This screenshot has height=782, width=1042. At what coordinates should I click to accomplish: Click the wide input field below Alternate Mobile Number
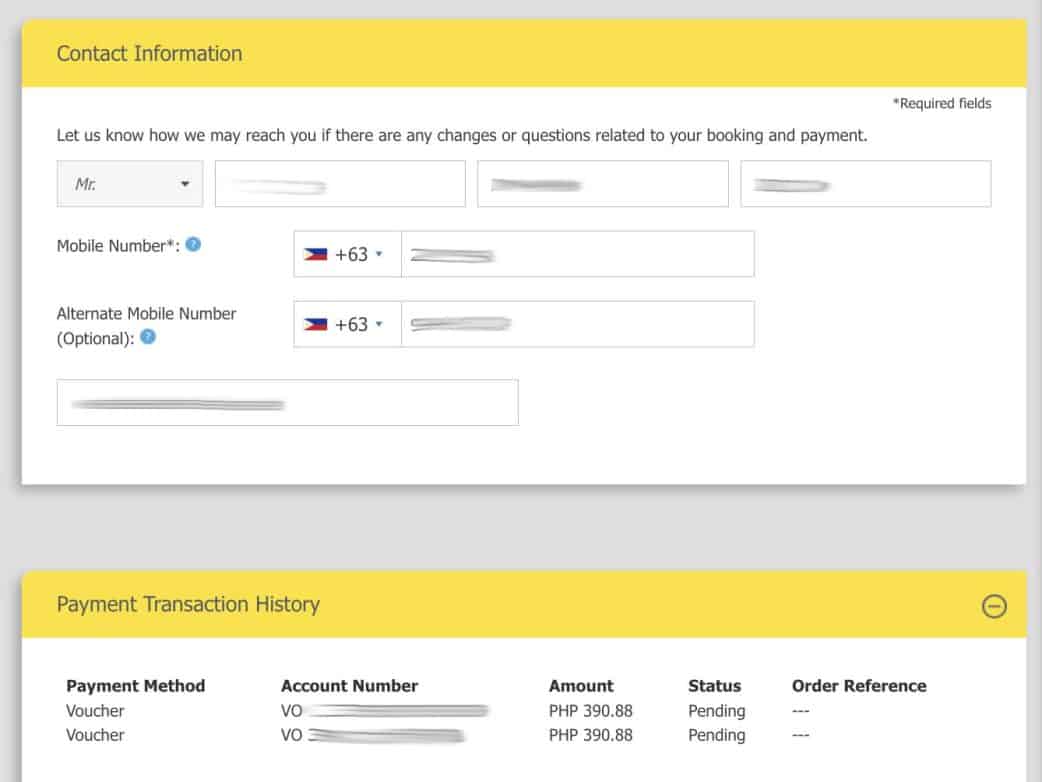click(287, 403)
